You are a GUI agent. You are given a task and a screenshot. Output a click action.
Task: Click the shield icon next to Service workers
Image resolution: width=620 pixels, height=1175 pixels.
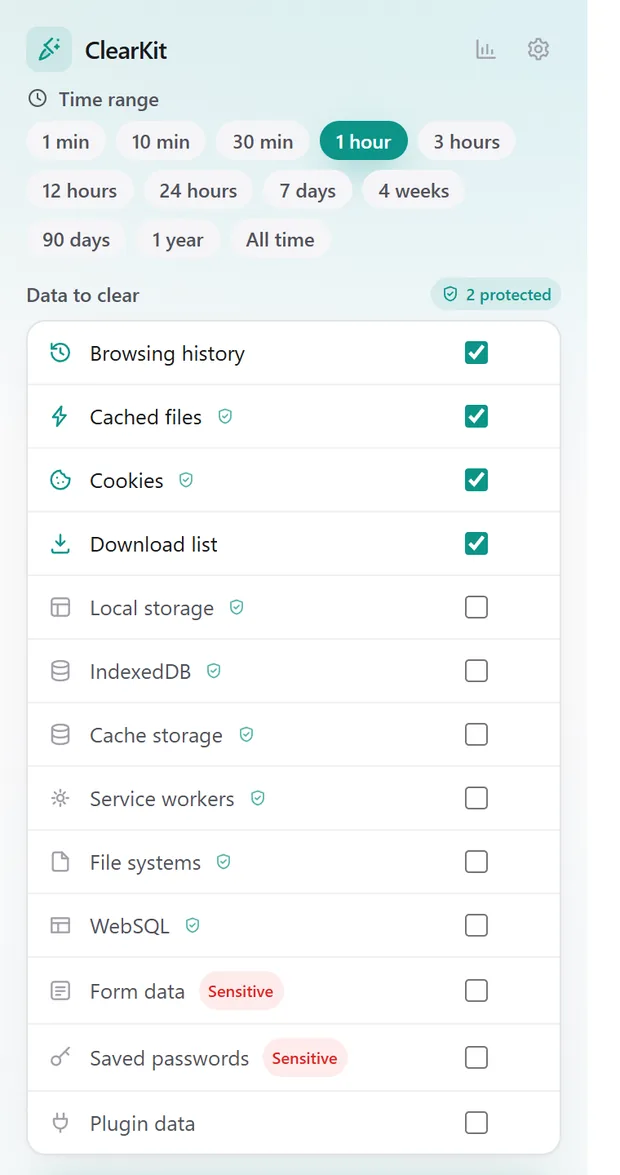258,799
